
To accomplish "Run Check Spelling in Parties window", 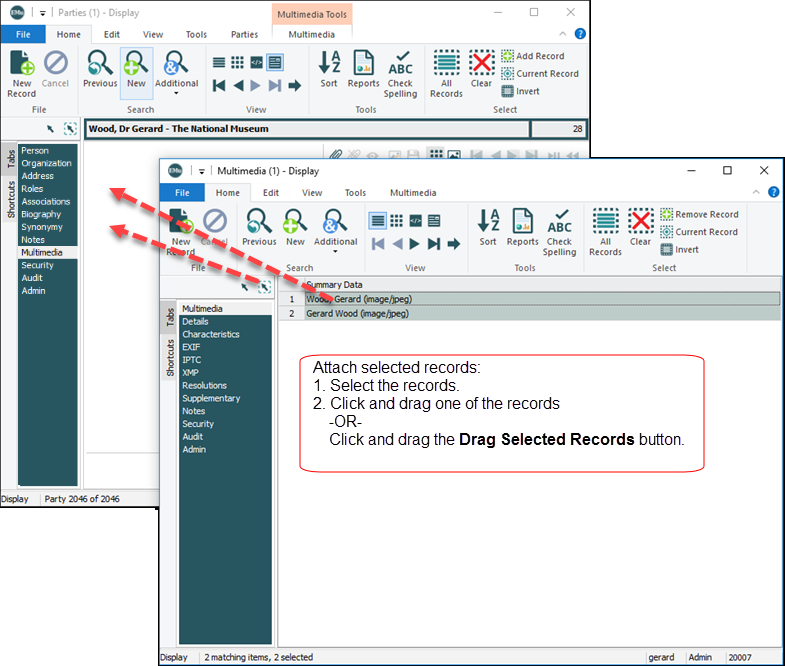I will pos(400,73).
